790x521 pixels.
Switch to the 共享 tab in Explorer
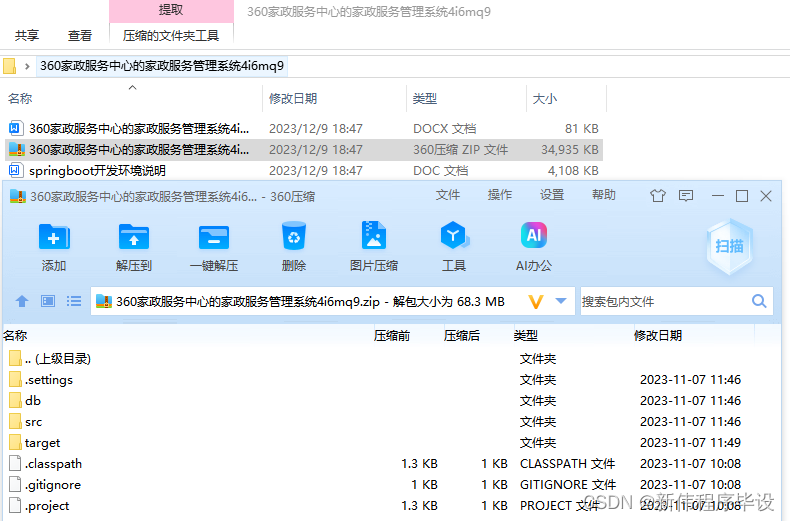pyautogui.click(x=27, y=36)
